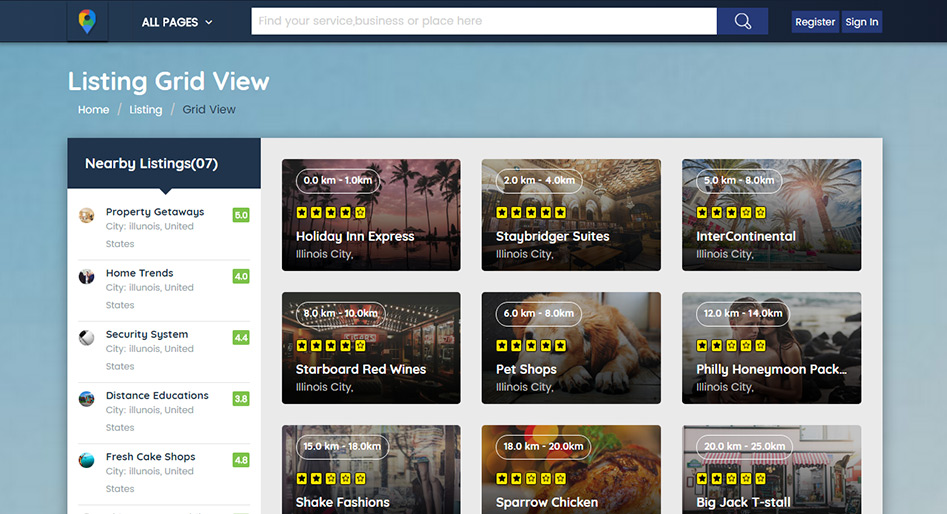Click the 0.0 km - 1.0km distance badge

pos(338,181)
